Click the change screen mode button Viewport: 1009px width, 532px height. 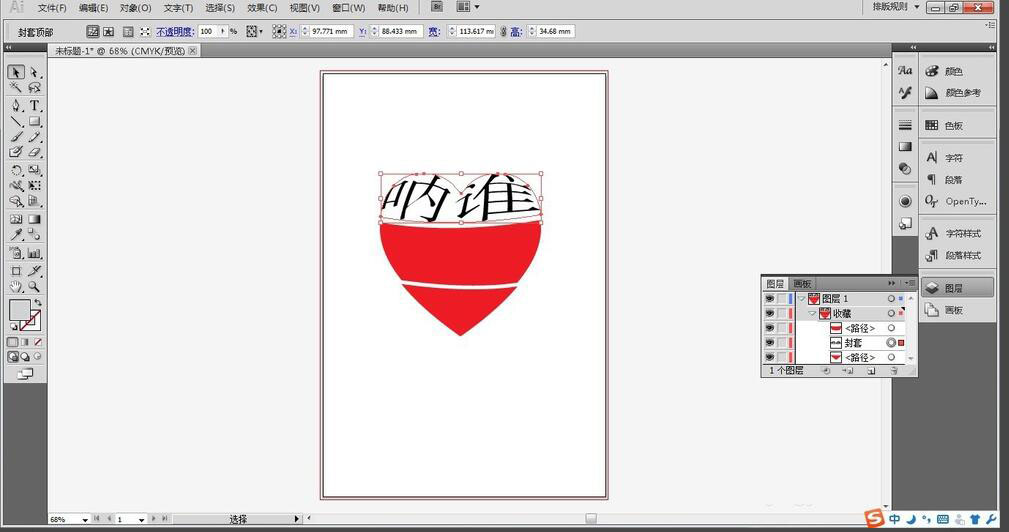(x=25, y=373)
